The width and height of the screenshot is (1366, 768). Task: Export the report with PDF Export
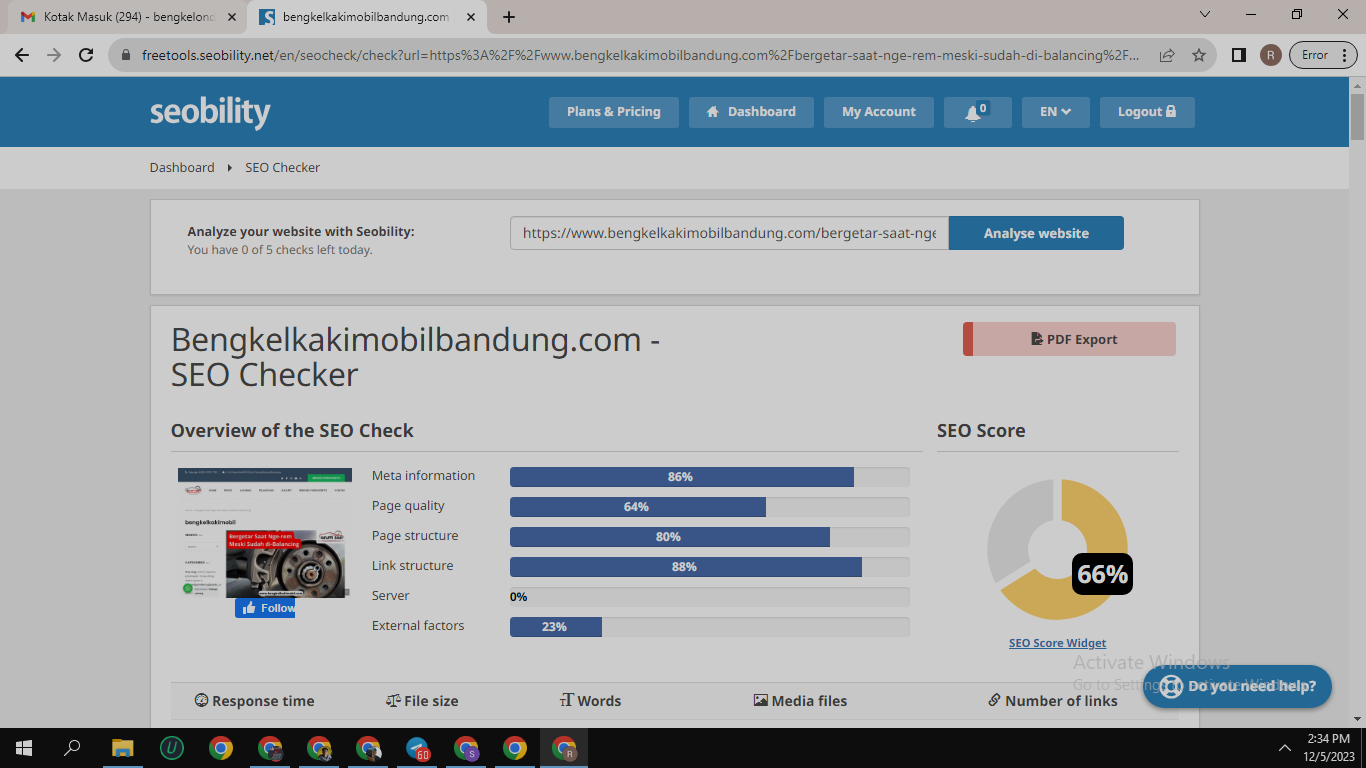(x=1069, y=339)
